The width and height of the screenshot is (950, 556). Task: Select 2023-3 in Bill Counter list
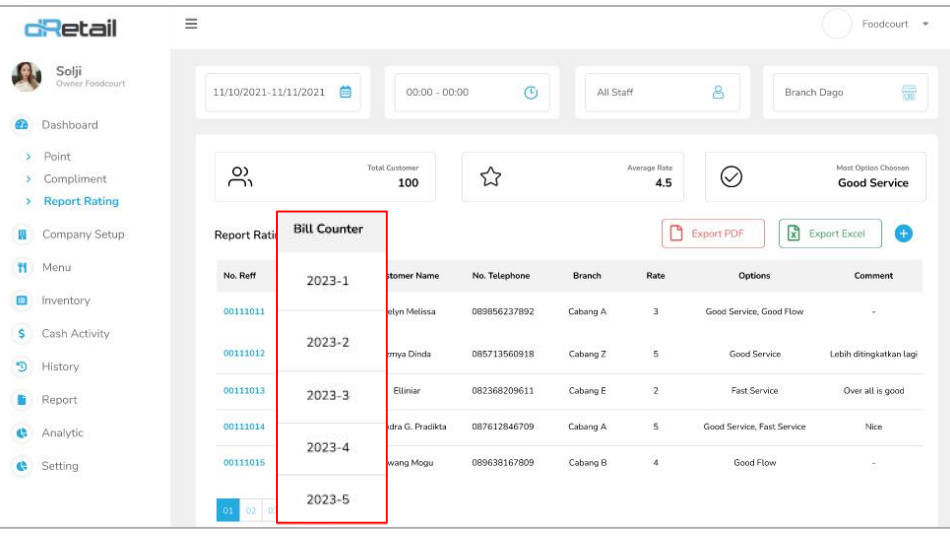click(x=328, y=395)
